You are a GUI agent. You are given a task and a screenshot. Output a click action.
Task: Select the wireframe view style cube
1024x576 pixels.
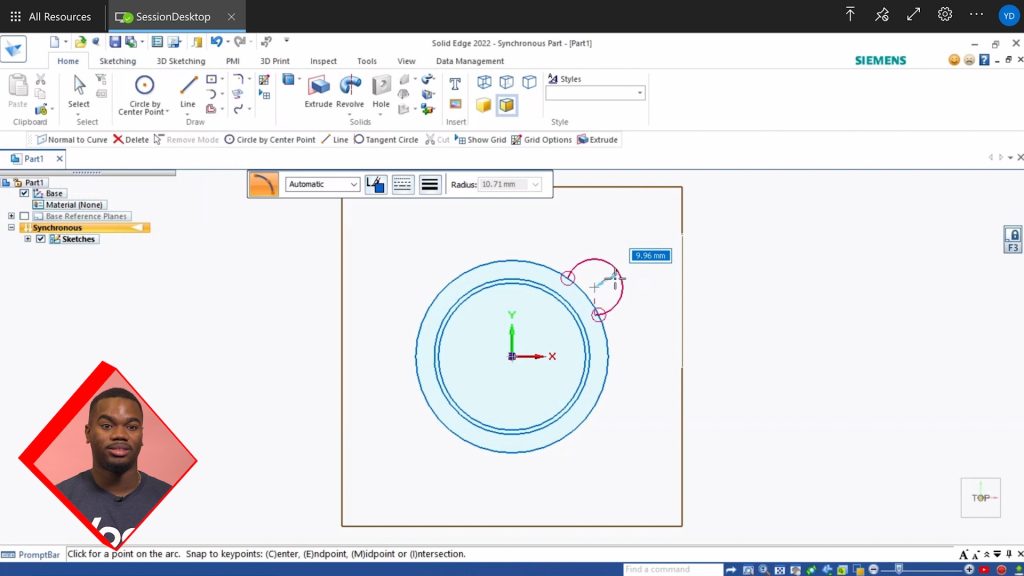(x=484, y=82)
